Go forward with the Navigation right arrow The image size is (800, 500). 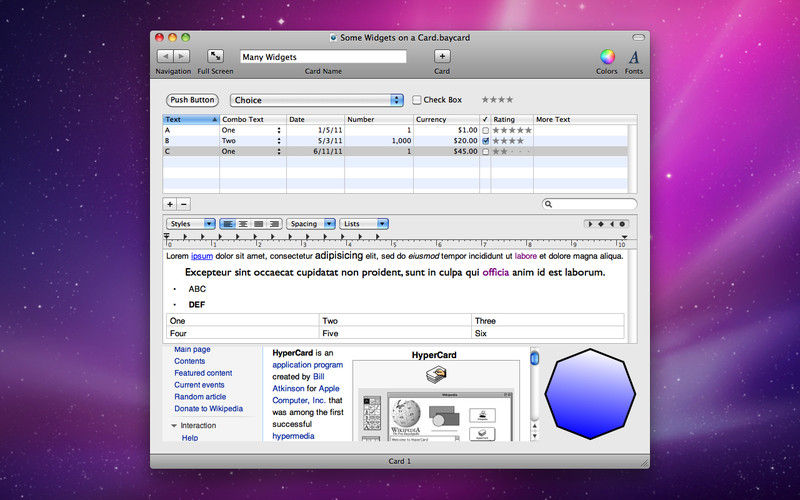(182, 56)
